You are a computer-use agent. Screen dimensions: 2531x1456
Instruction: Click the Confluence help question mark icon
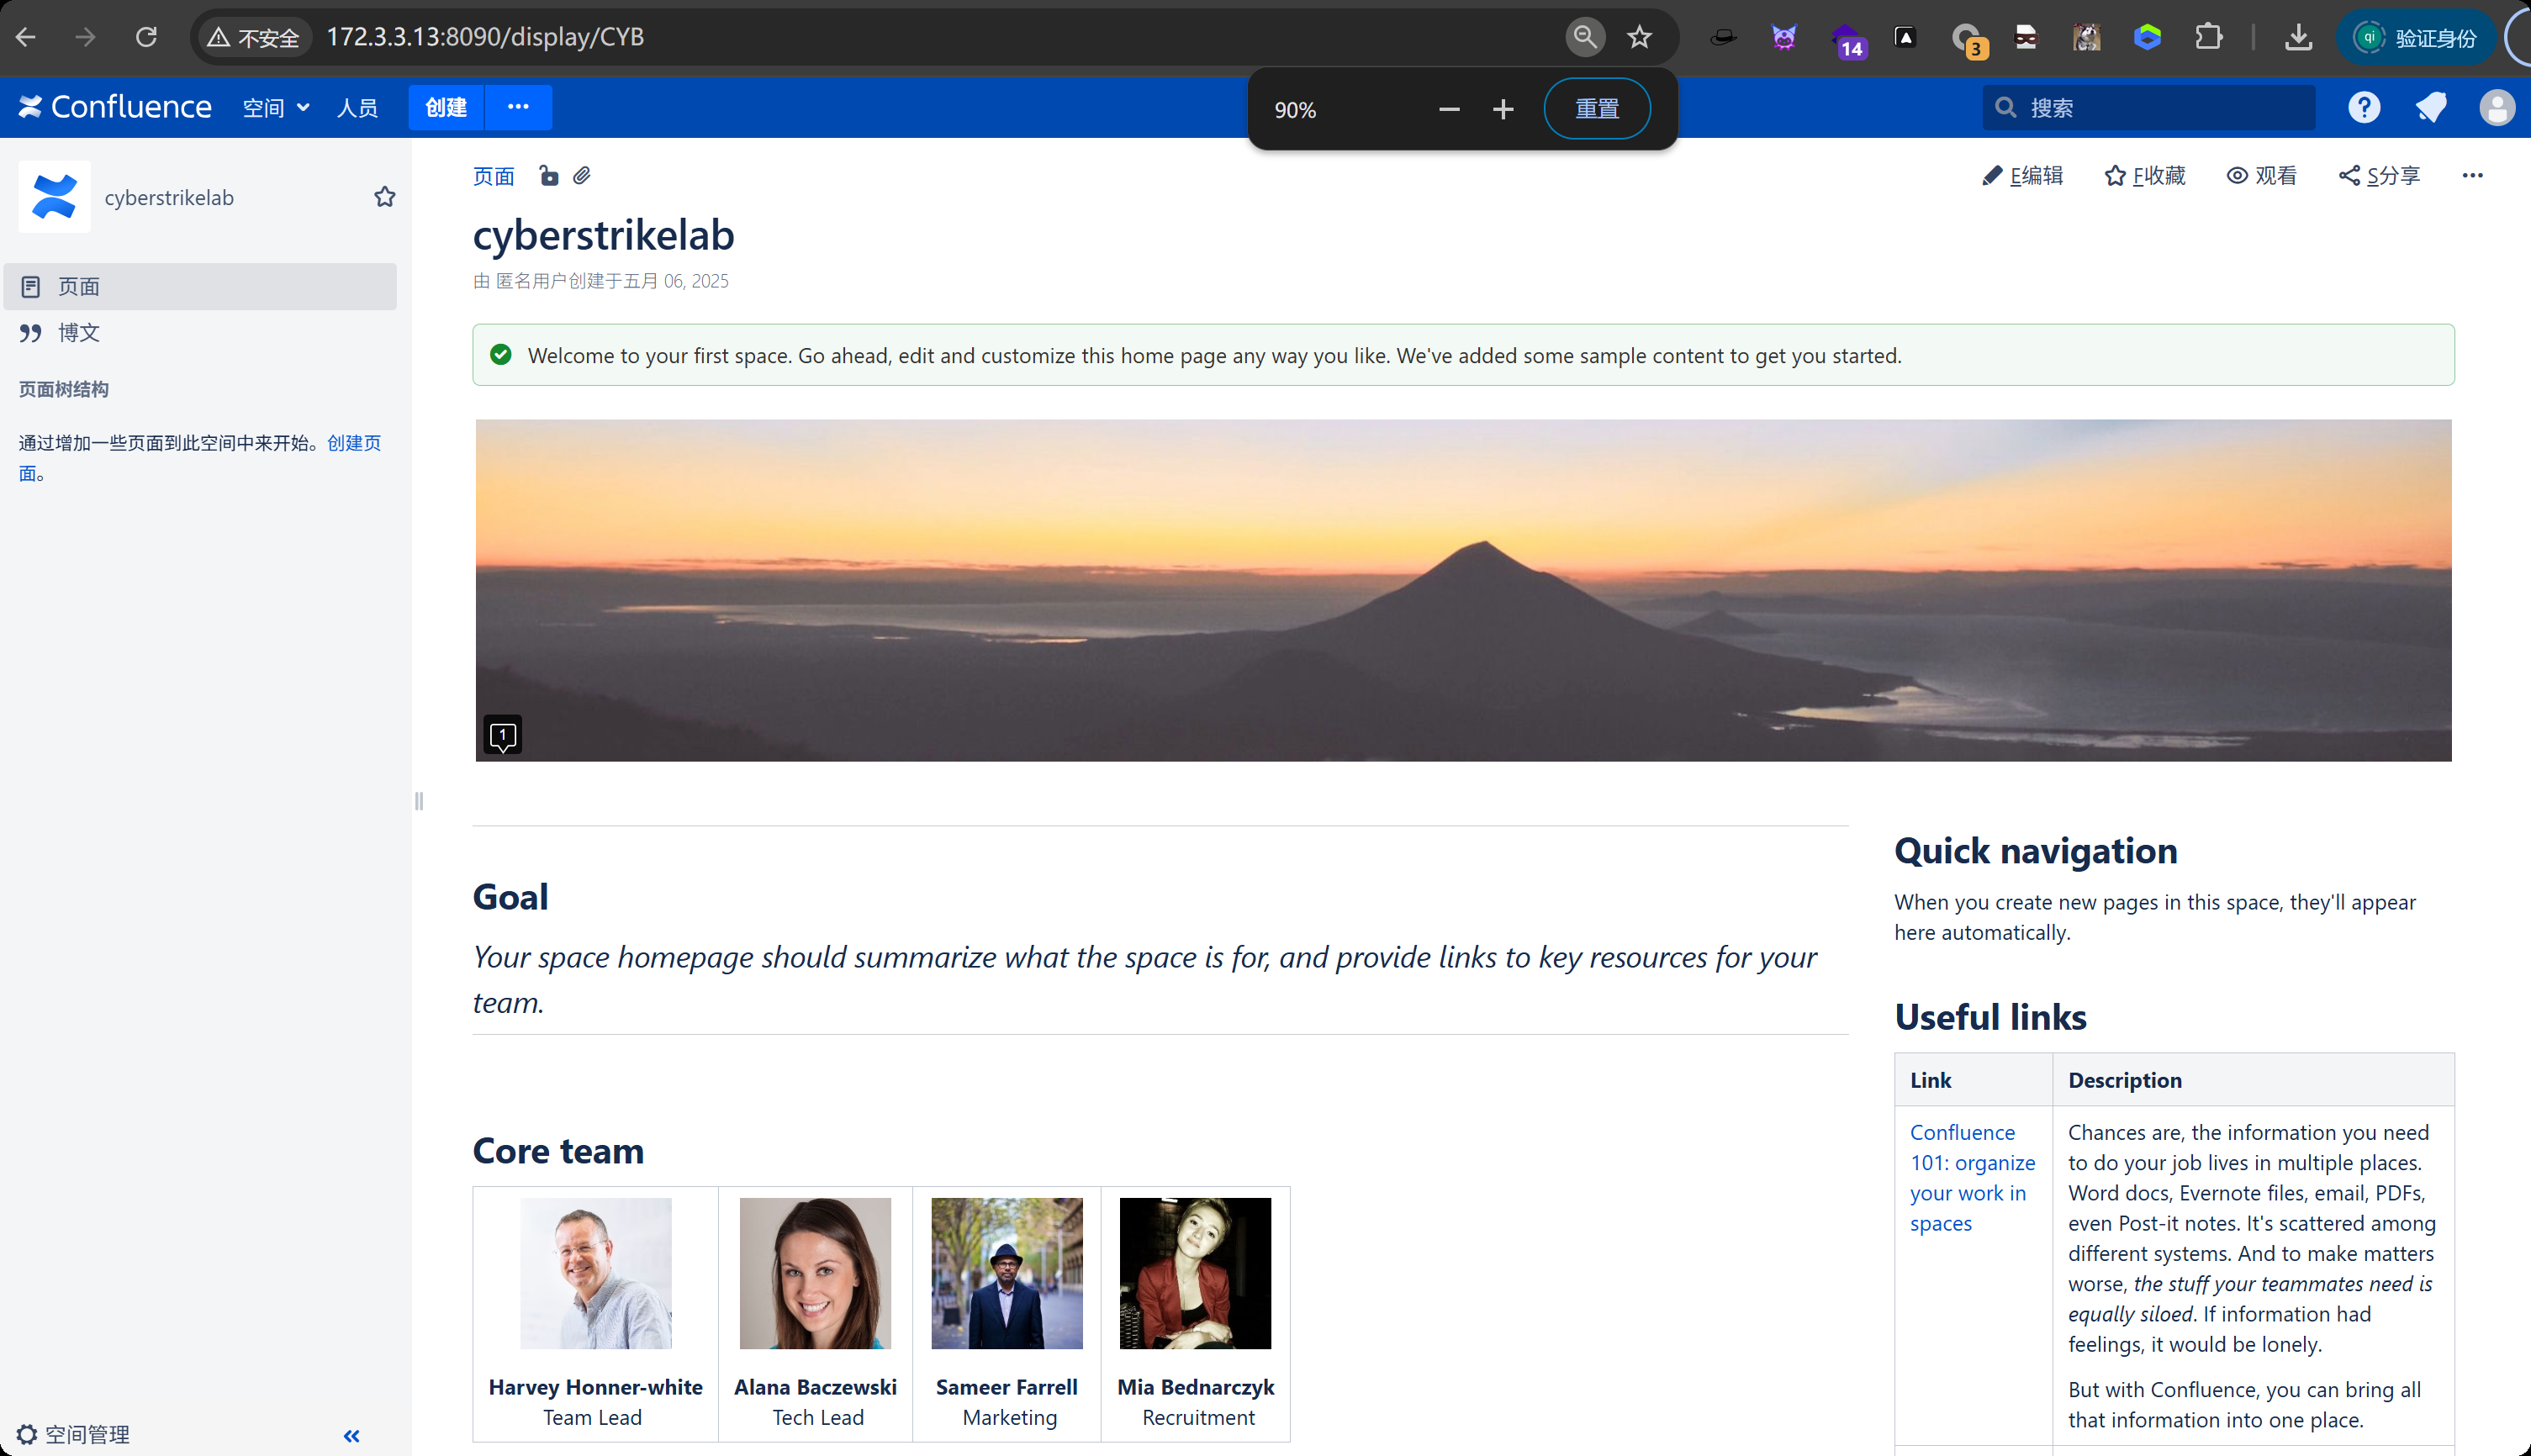pos(2364,107)
